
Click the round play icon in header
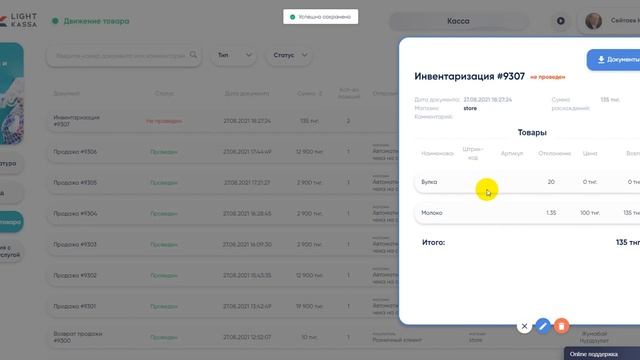tap(561, 21)
